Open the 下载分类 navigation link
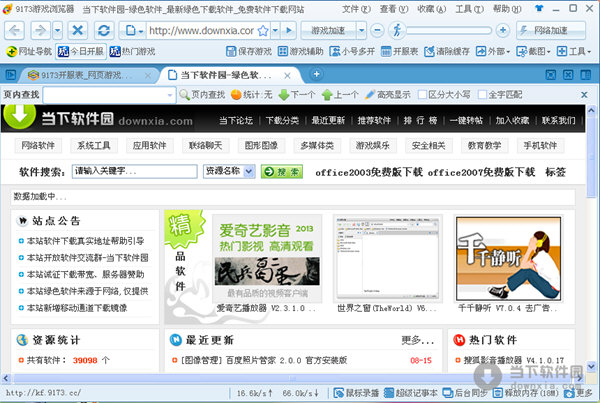The image size is (600, 403). [282, 121]
